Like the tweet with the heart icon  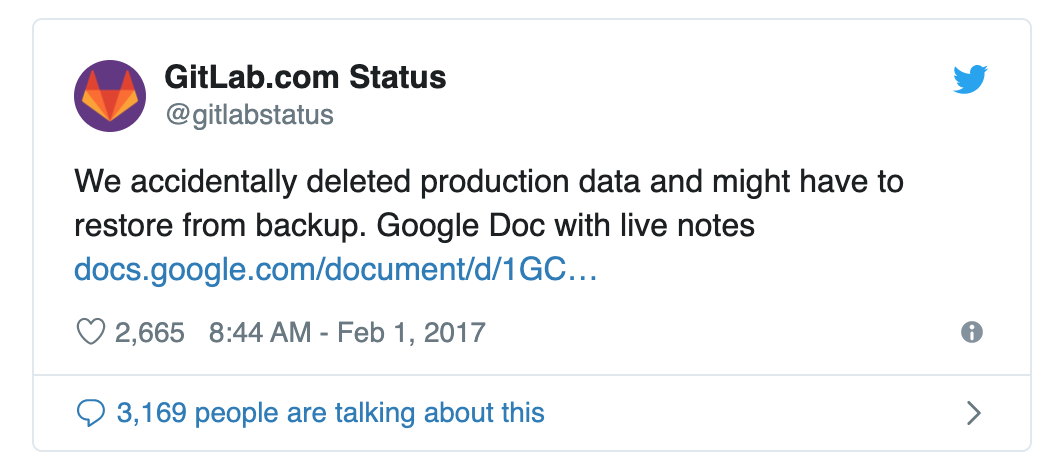(x=91, y=332)
